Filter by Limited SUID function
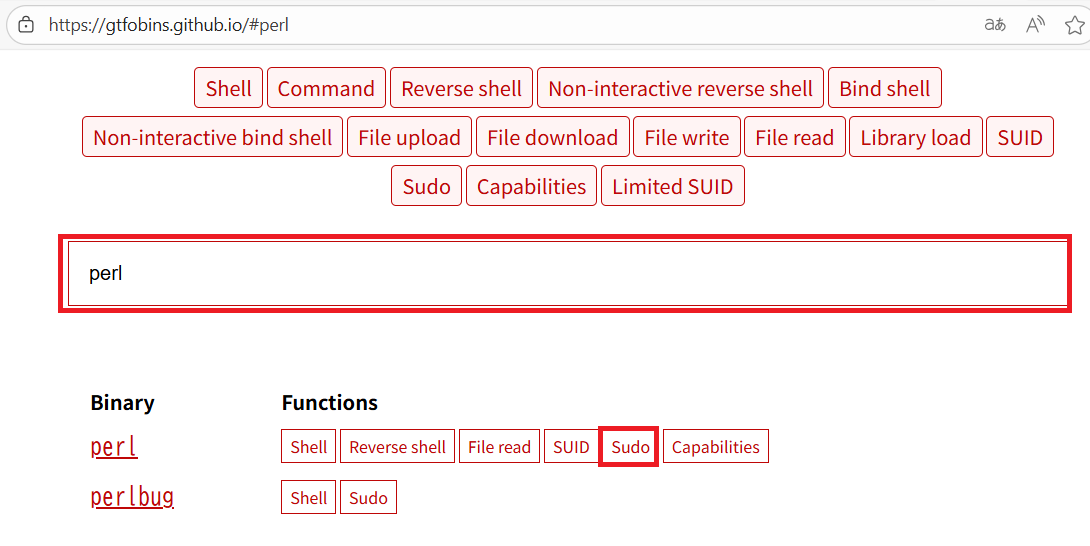Screen dimensions: 1090x546 672,186
